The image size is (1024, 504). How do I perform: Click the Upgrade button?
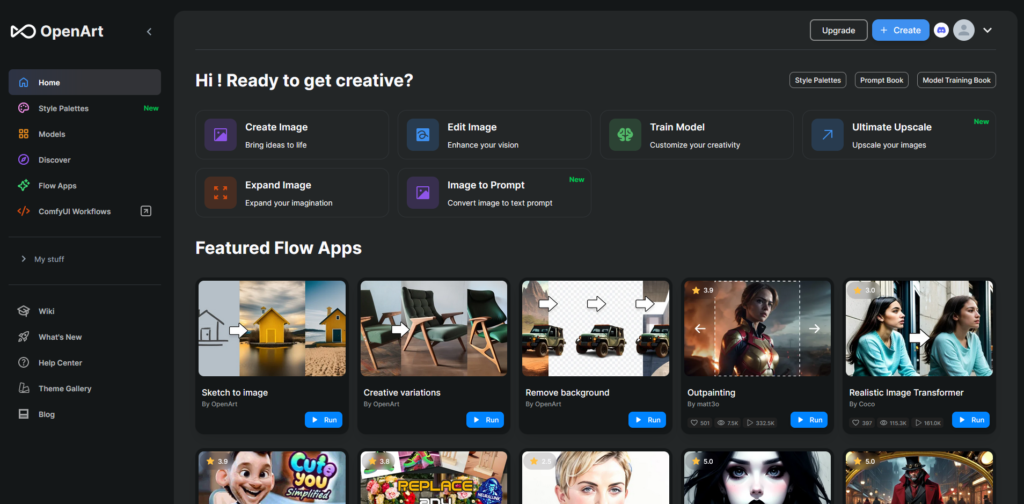point(839,30)
